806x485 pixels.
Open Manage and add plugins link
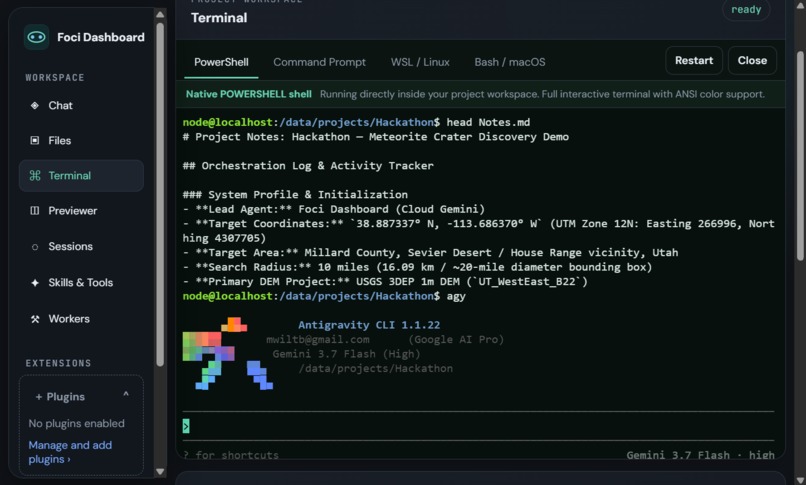coord(70,452)
